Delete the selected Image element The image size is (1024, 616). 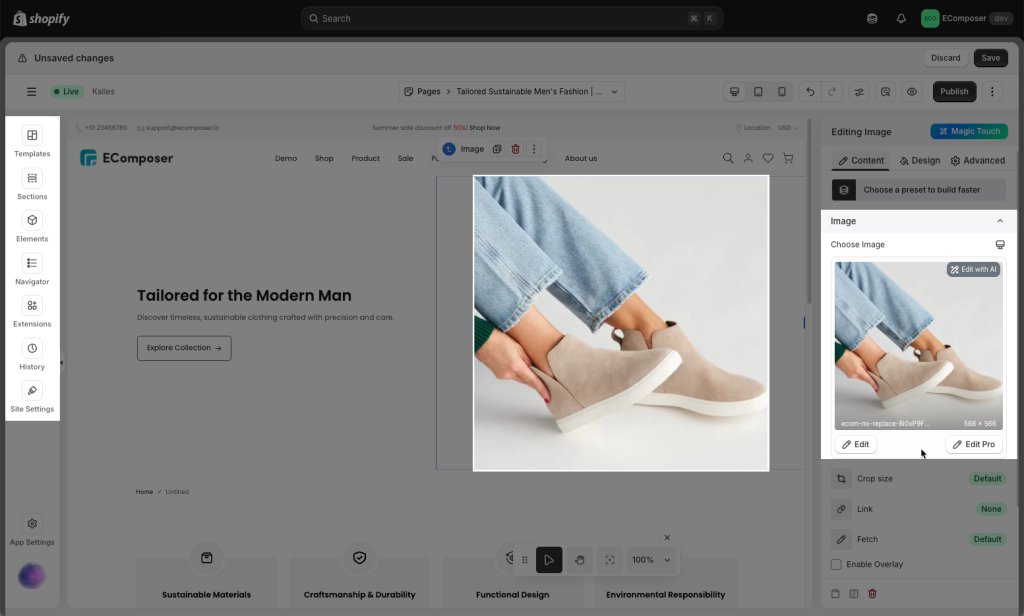516,149
